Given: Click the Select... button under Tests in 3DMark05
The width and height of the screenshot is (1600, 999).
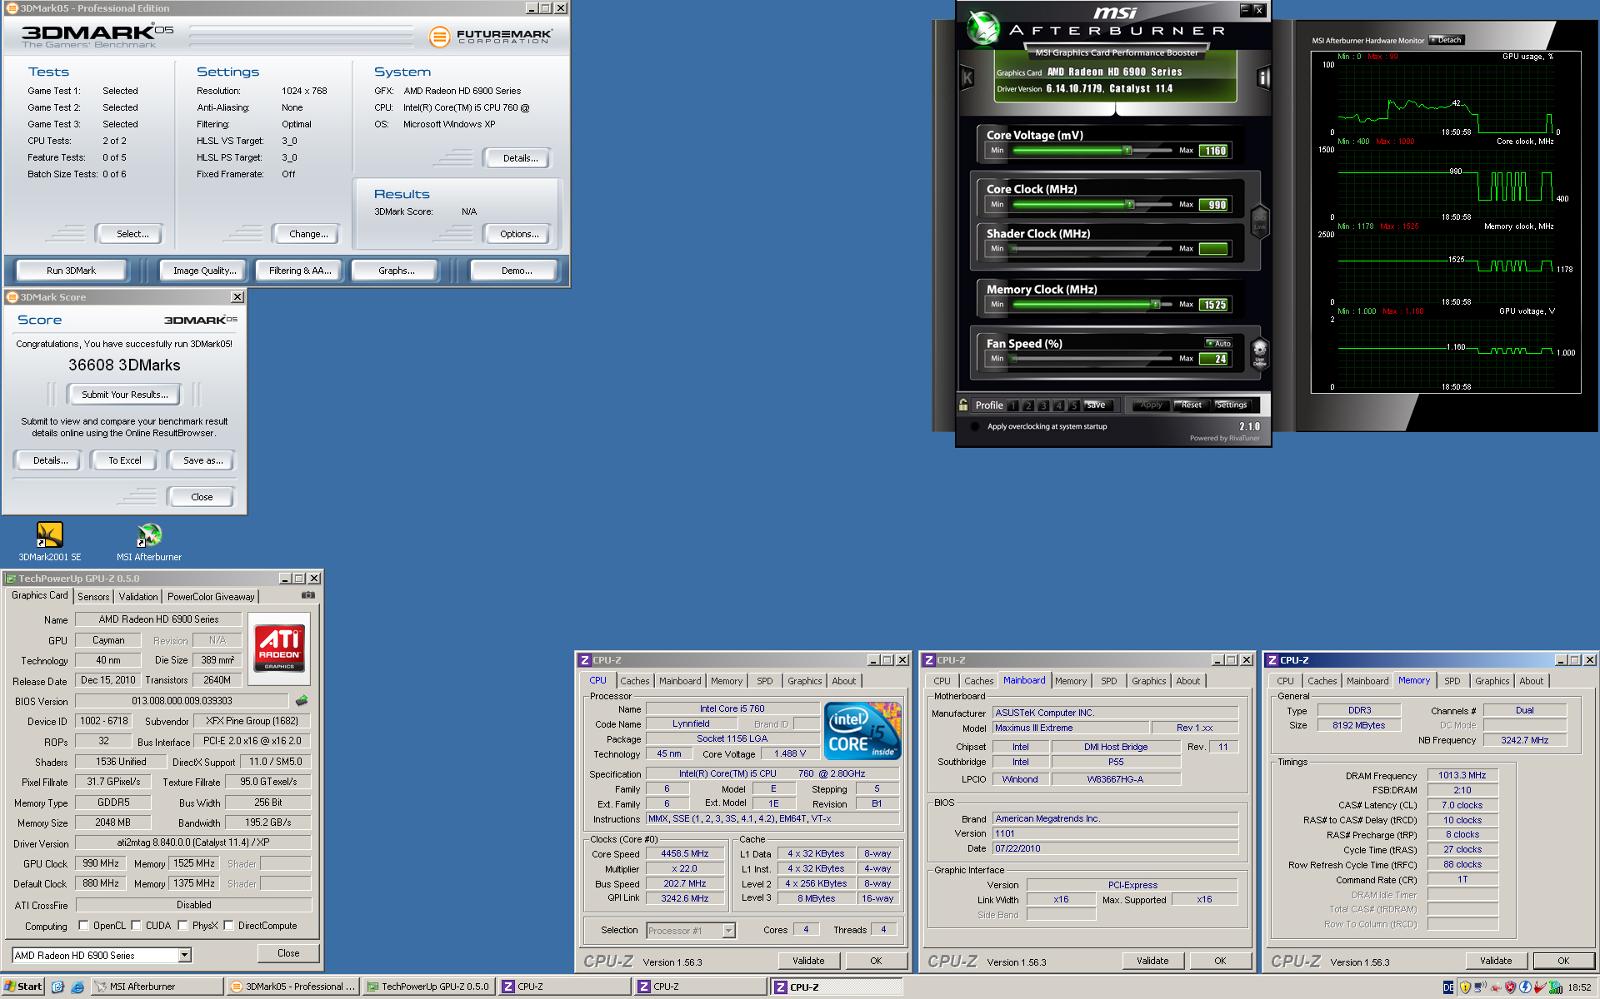Looking at the screenshot, I should point(132,233).
